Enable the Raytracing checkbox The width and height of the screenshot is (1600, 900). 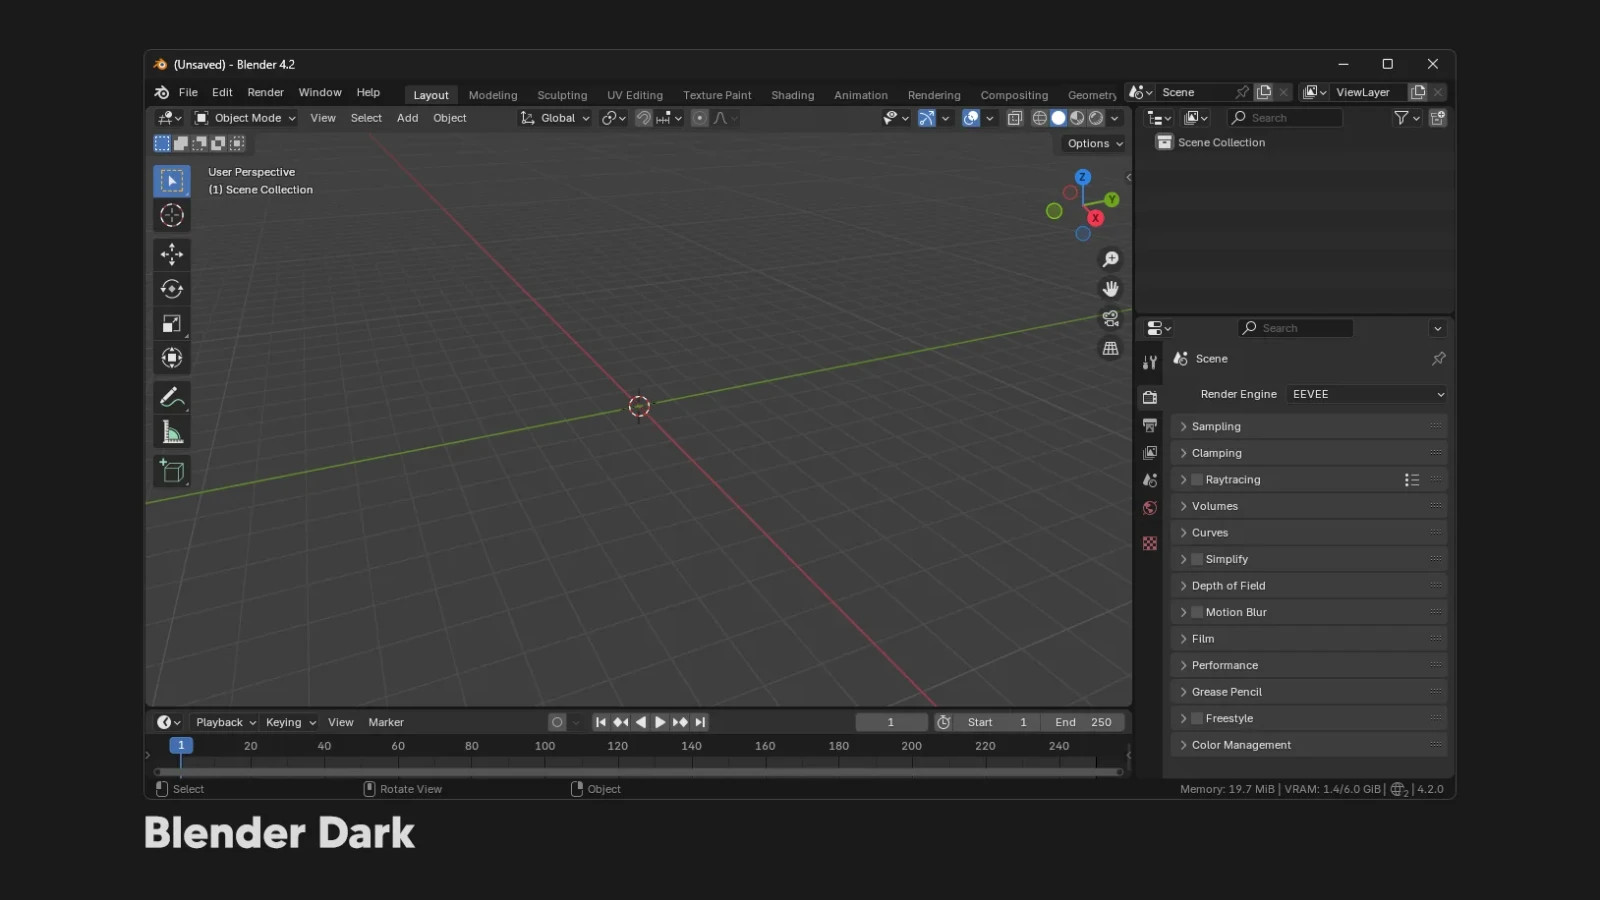click(x=1197, y=480)
